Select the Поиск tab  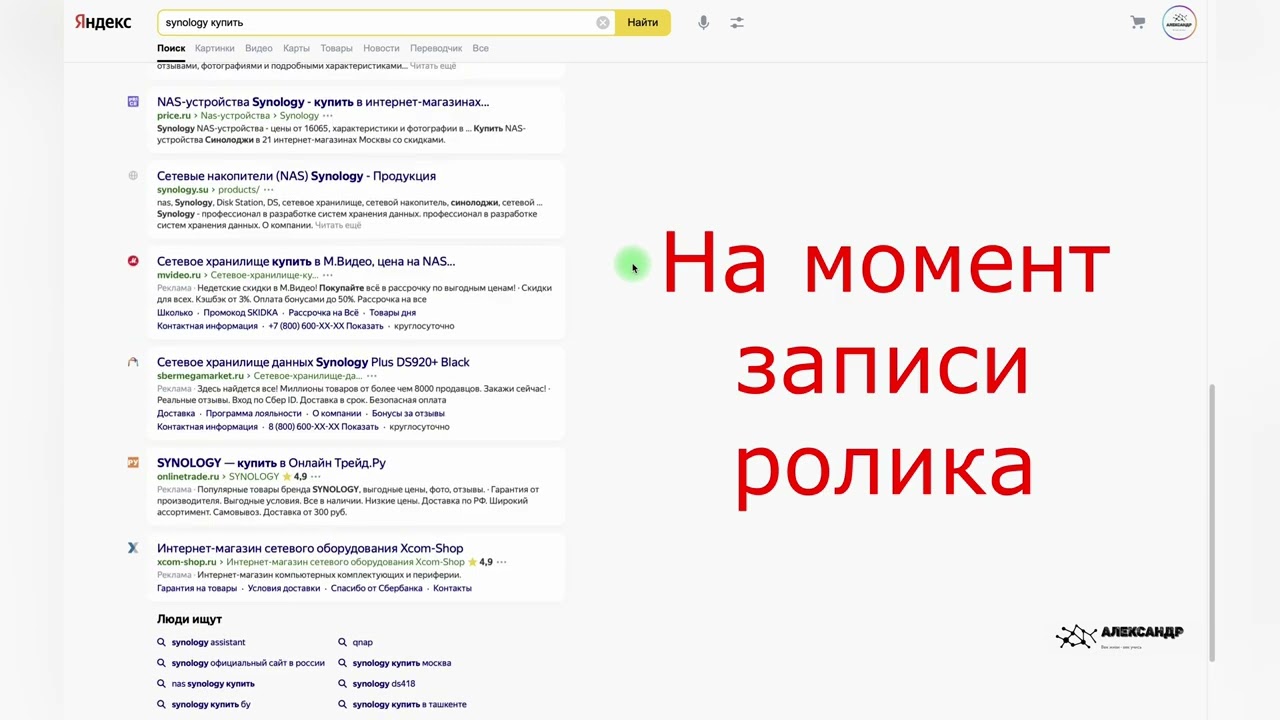171,48
